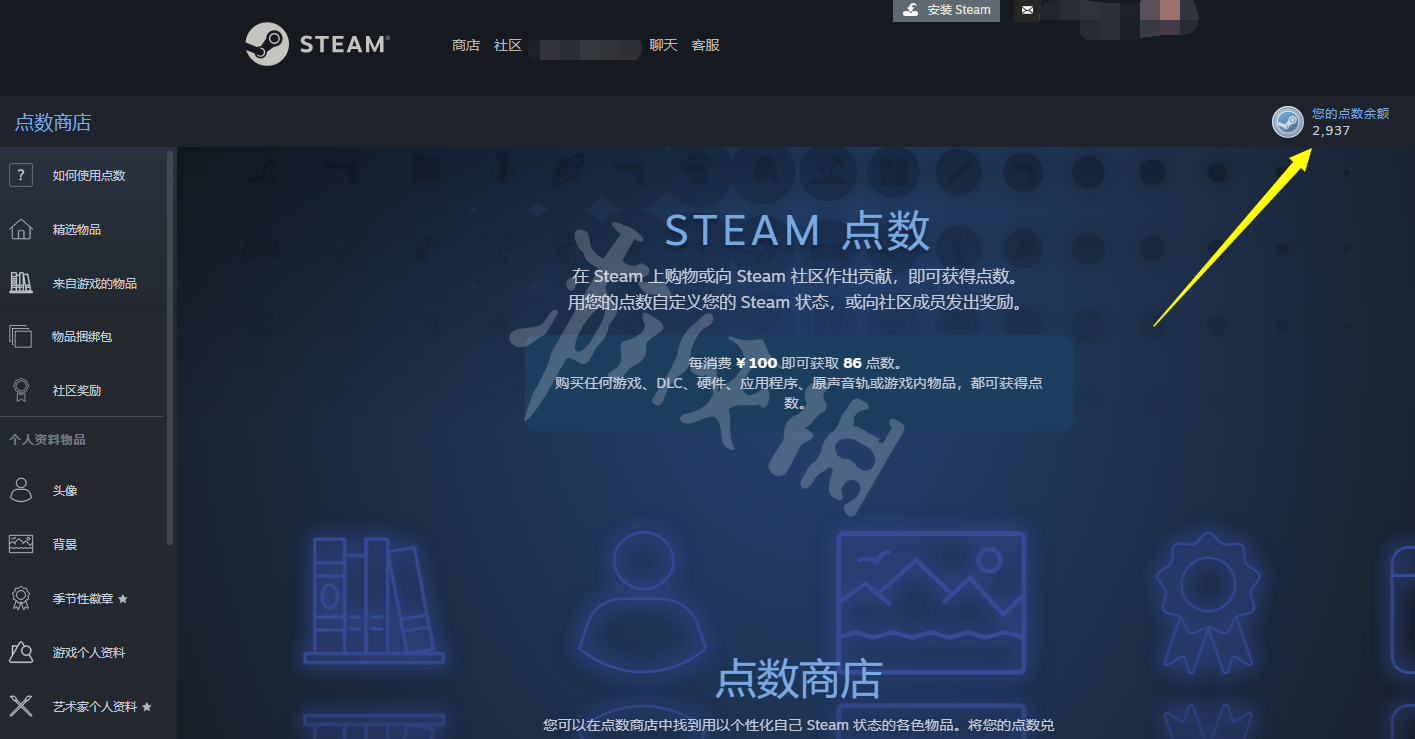Image resolution: width=1415 pixels, height=739 pixels.
Task: Click the install Steam download icon
Action: pyautogui.click(x=910, y=10)
